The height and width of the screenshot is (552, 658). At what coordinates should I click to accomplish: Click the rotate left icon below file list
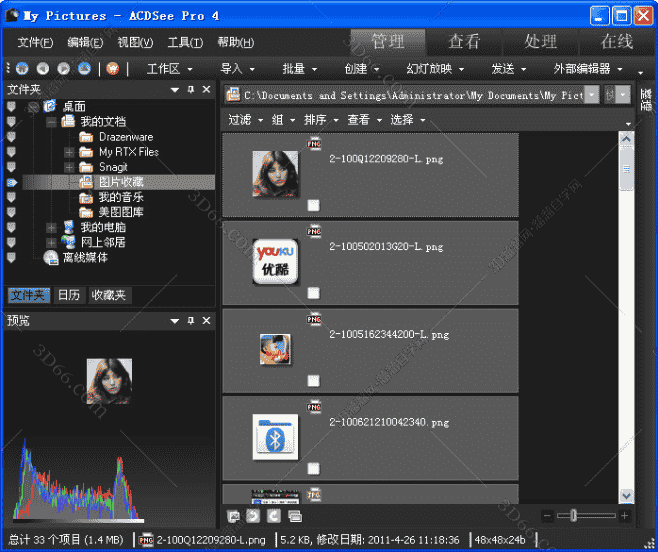pyautogui.click(x=254, y=516)
